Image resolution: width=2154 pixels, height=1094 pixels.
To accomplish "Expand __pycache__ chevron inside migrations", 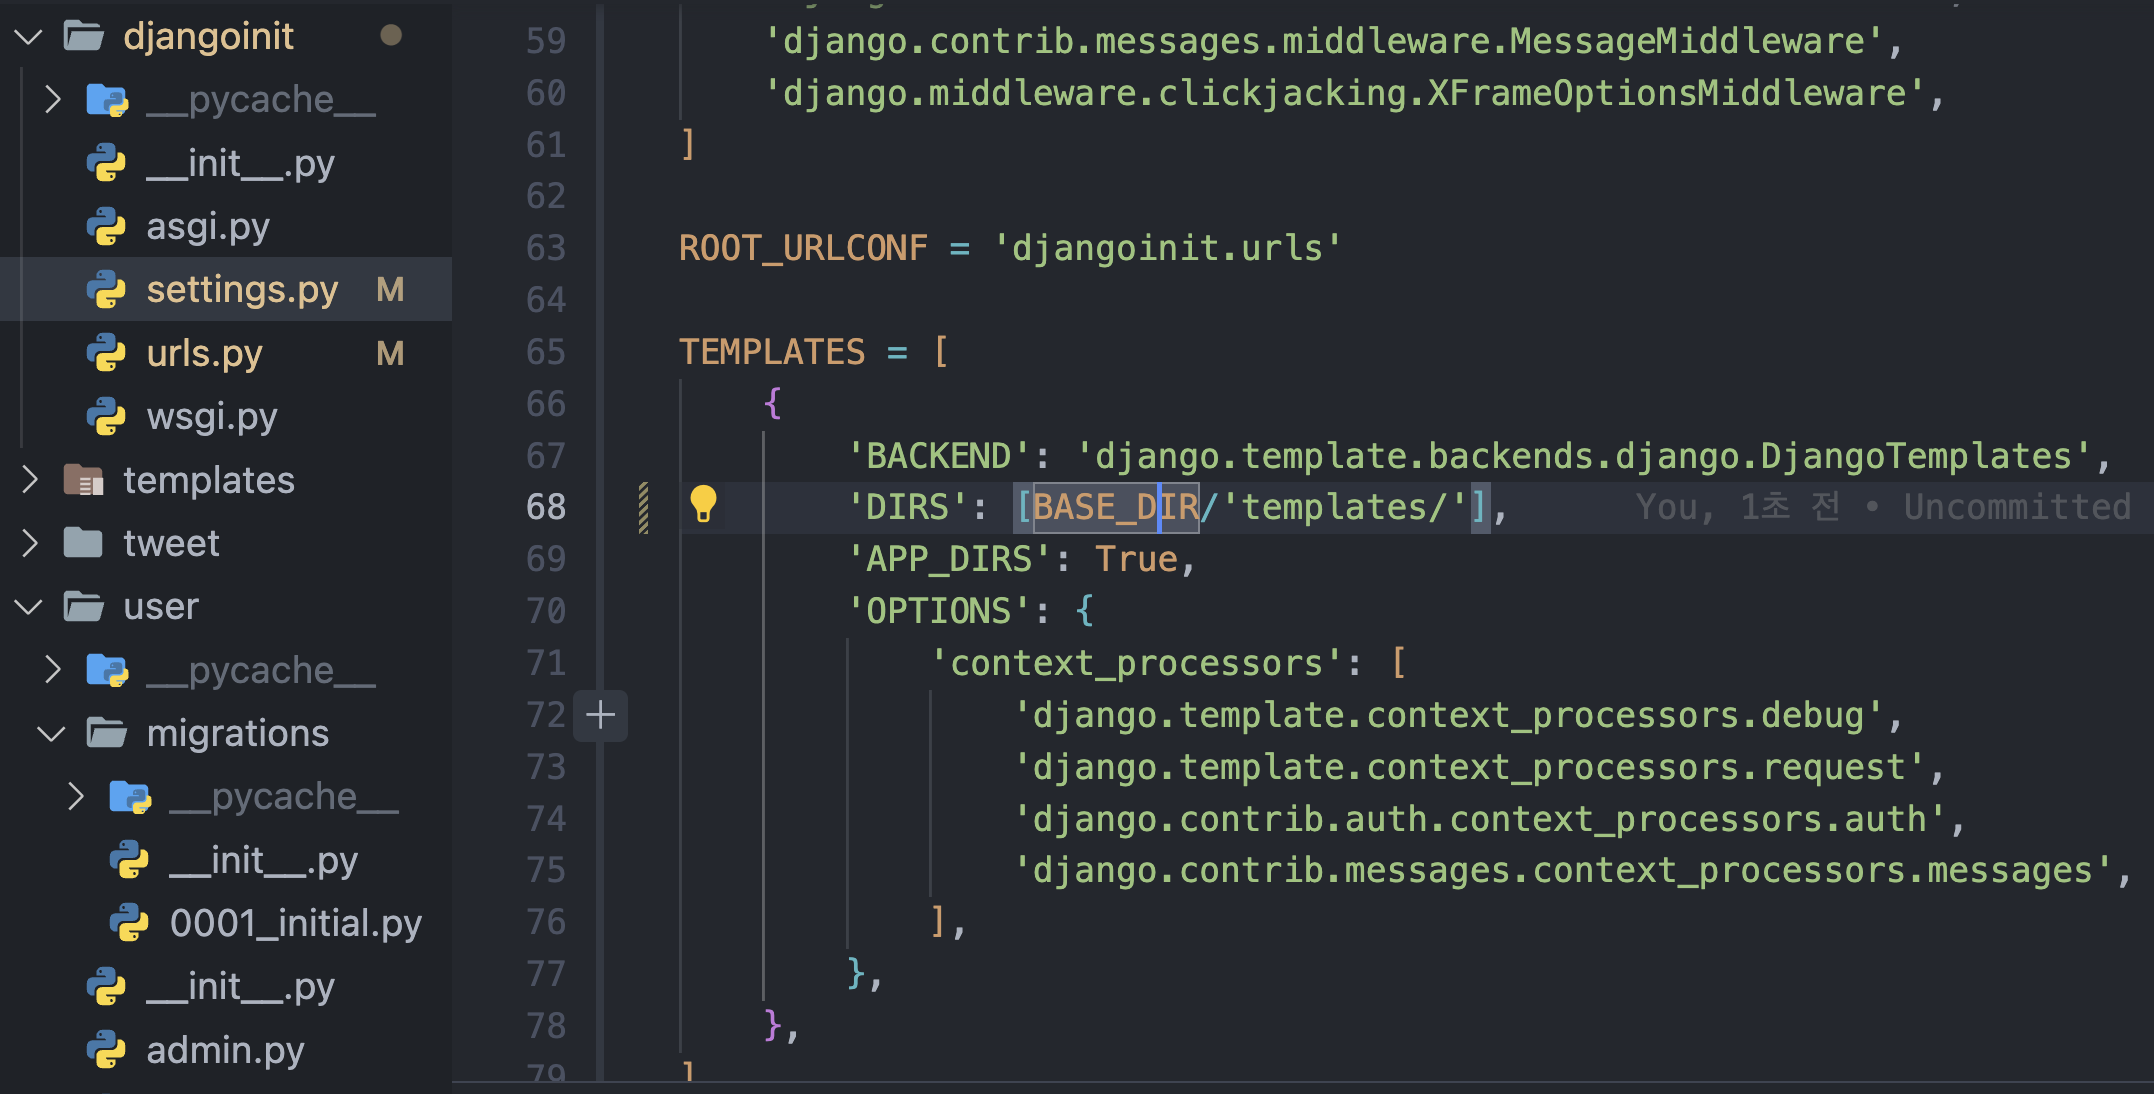I will pyautogui.click(x=76, y=797).
